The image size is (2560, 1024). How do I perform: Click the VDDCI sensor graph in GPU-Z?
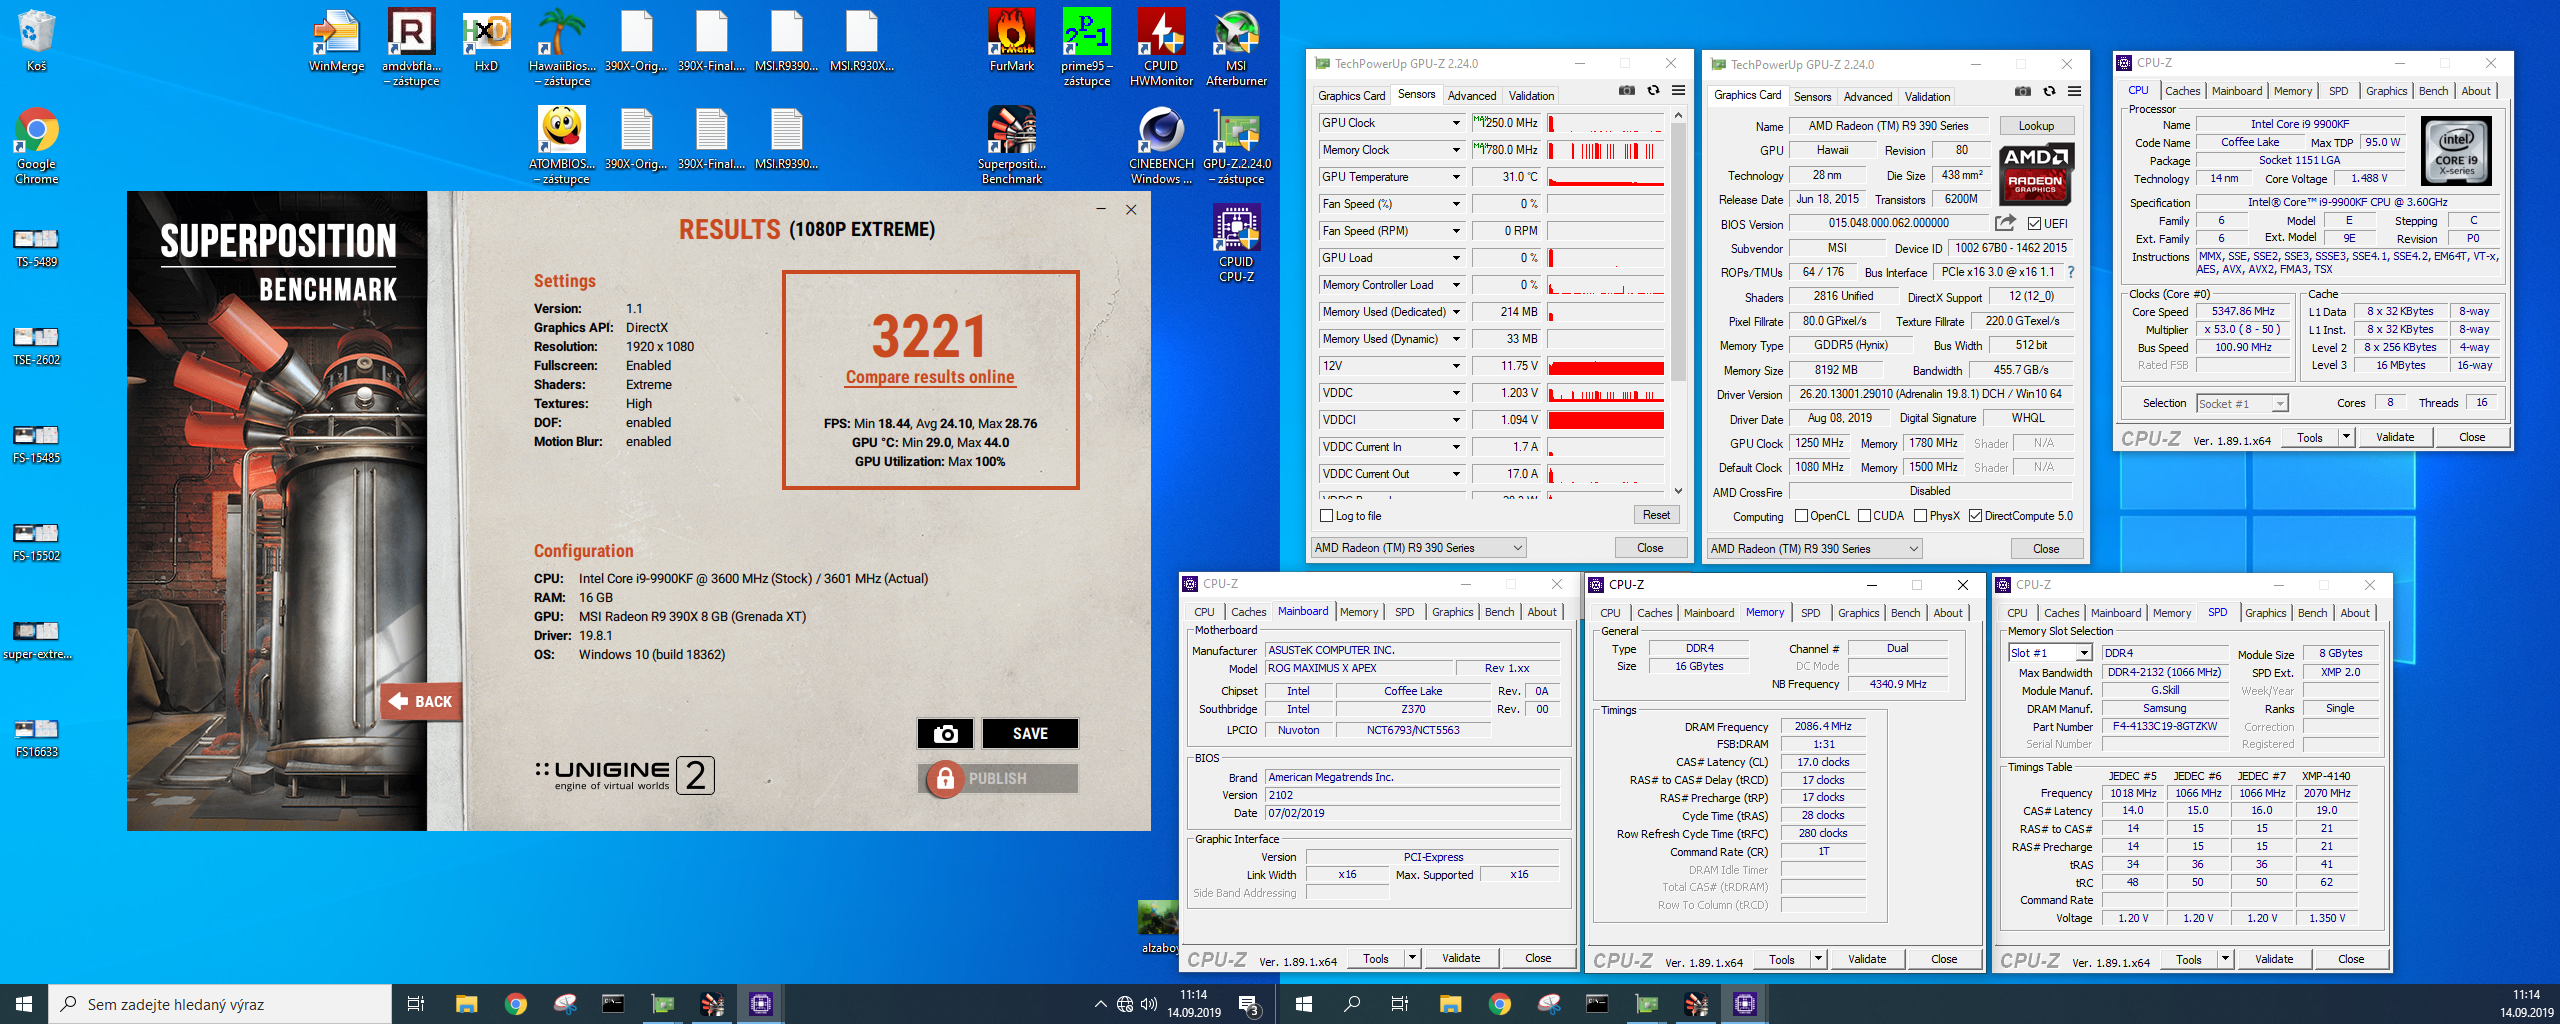[x=1606, y=421]
